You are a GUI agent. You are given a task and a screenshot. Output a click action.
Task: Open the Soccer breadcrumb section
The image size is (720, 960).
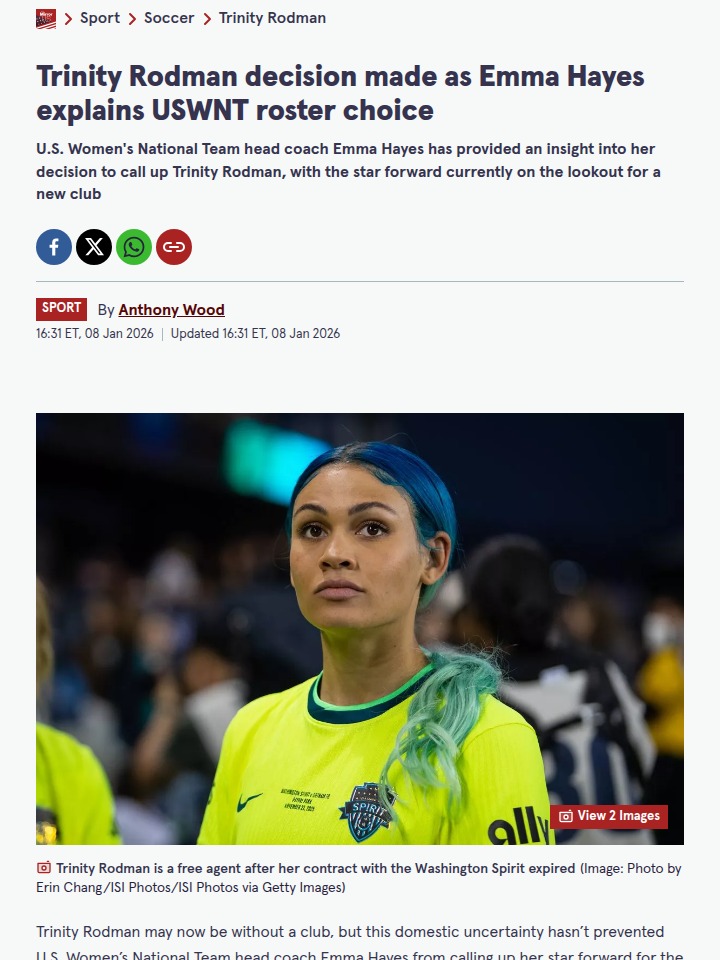(169, 18)
